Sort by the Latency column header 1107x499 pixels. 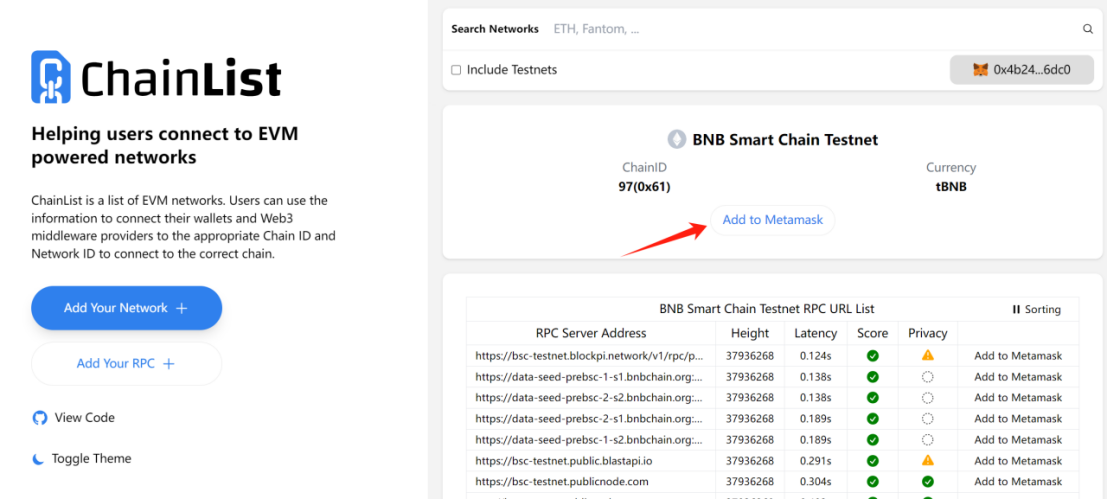point(815,333)
